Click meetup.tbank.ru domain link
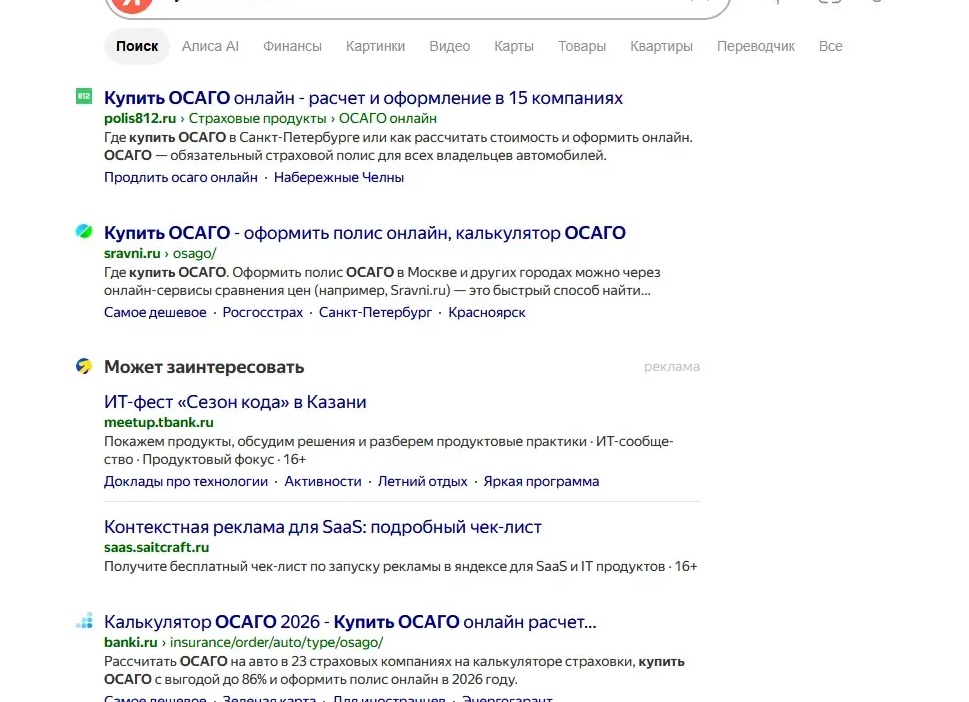 point(159,423)
